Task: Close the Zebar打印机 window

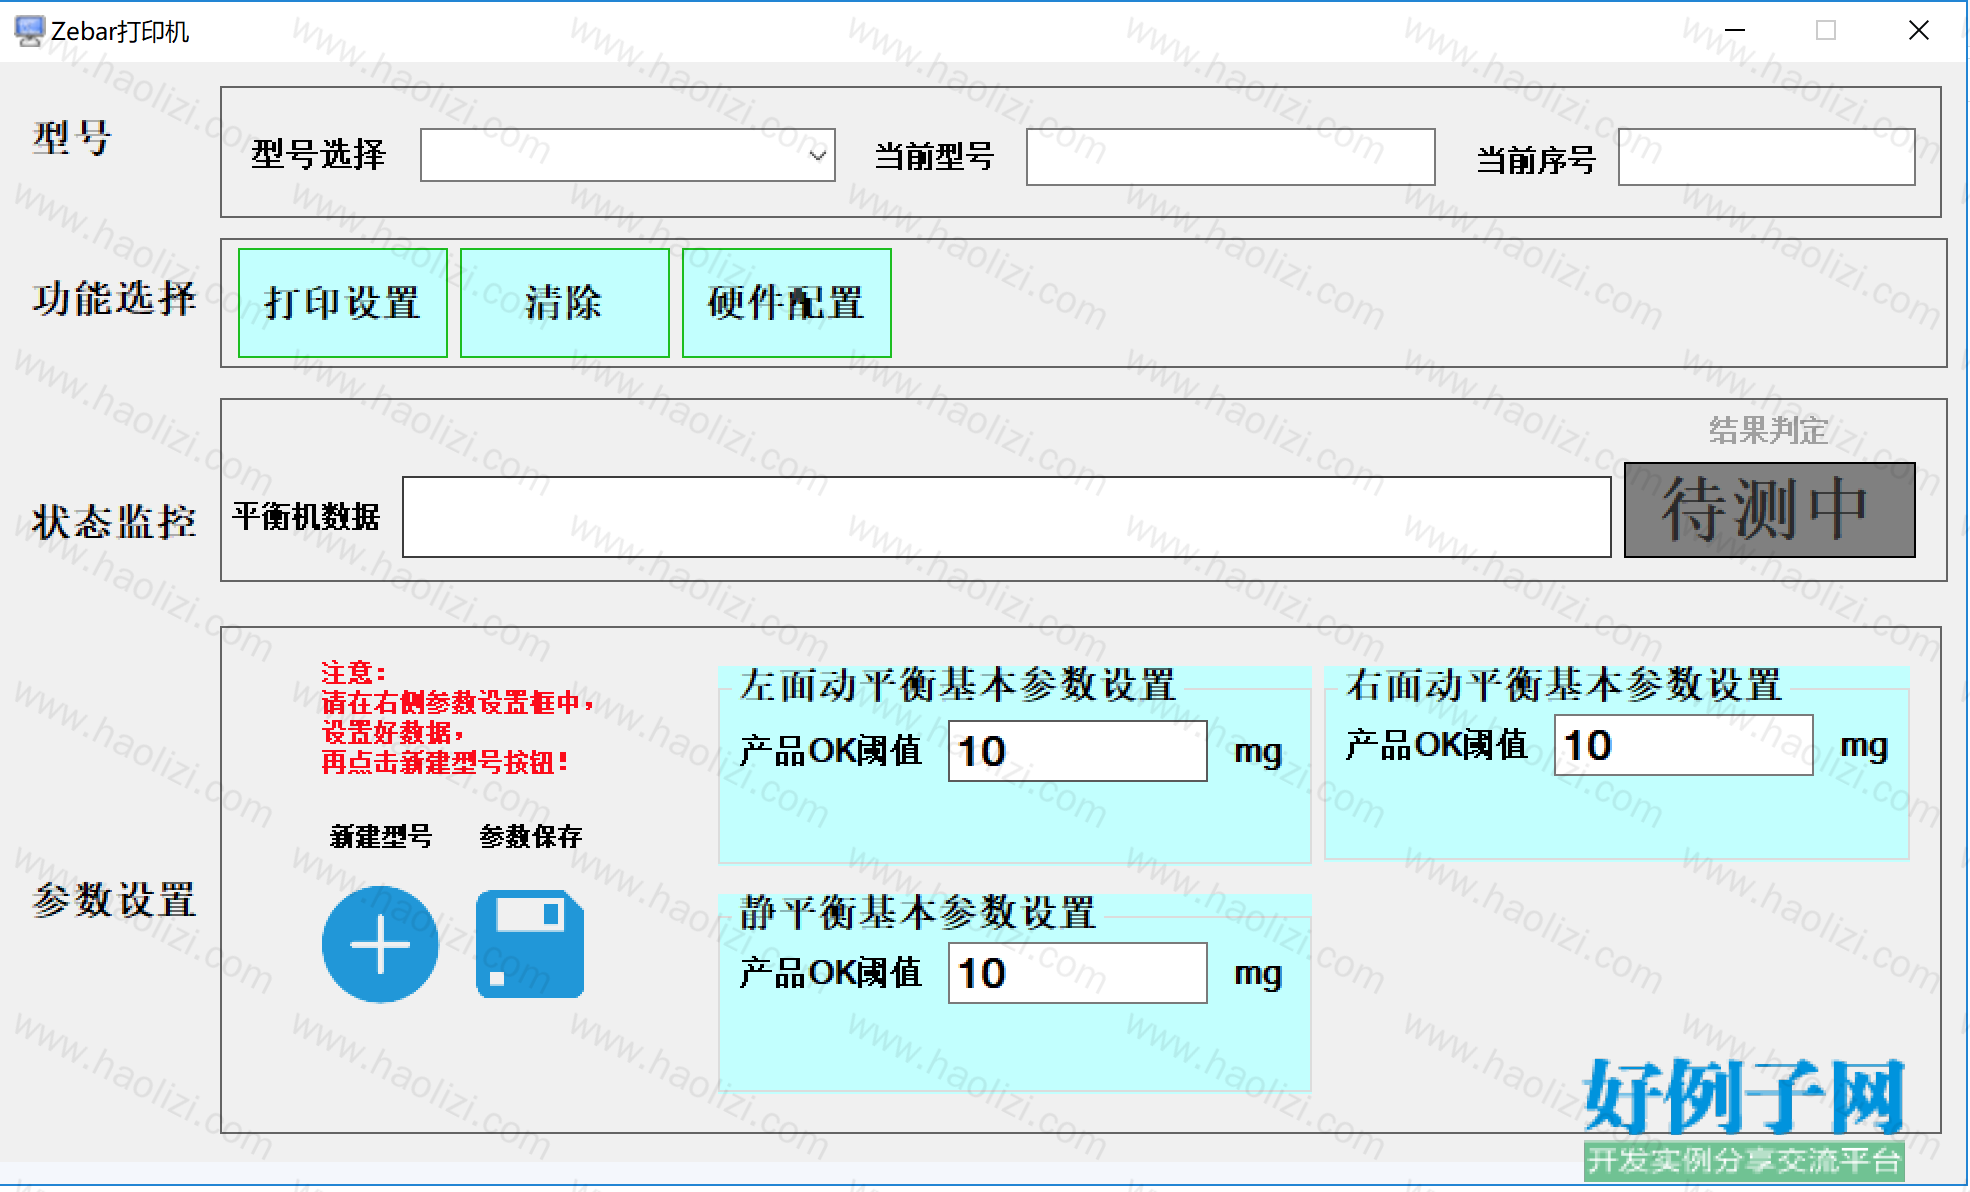Action: click(x=1918, y=30)
